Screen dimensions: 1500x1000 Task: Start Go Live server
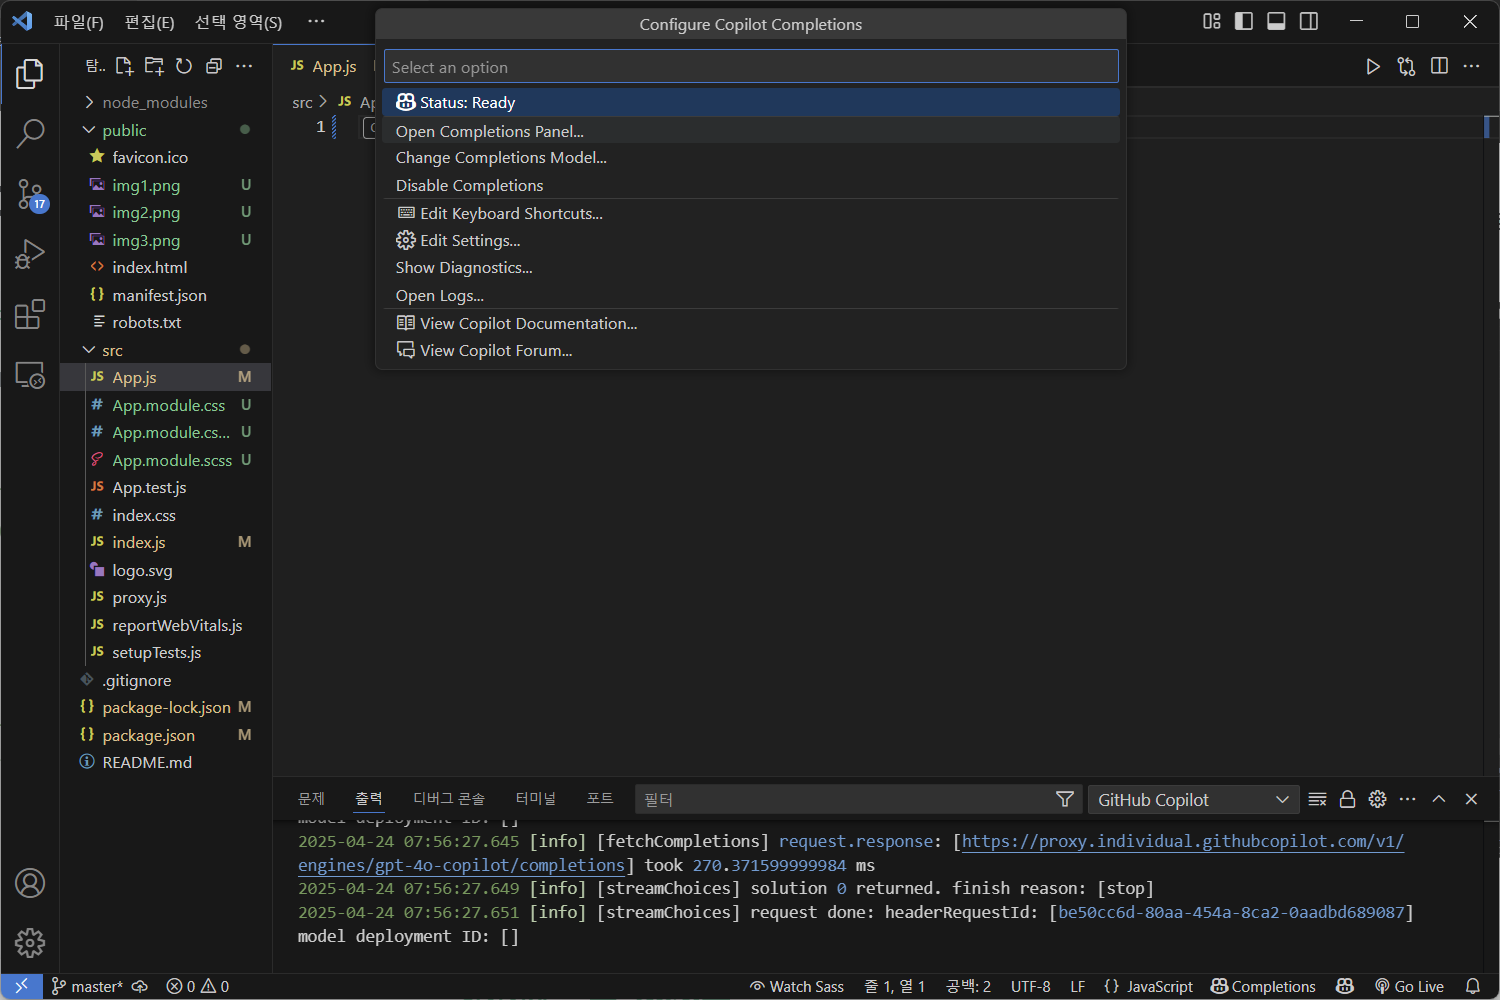1409,986
